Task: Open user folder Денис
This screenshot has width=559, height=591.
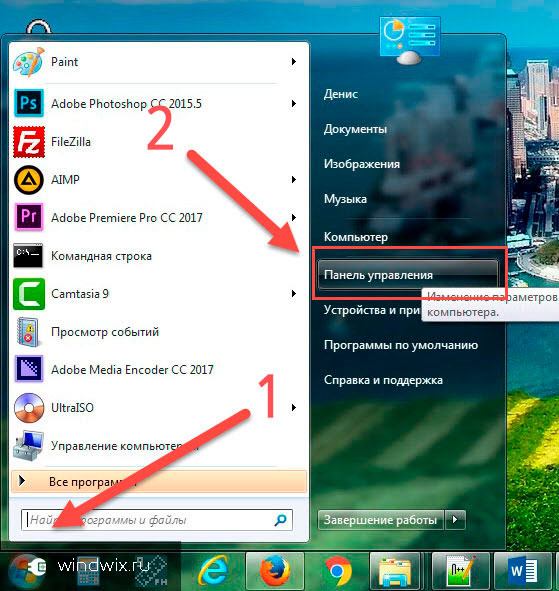Action: 341,93
